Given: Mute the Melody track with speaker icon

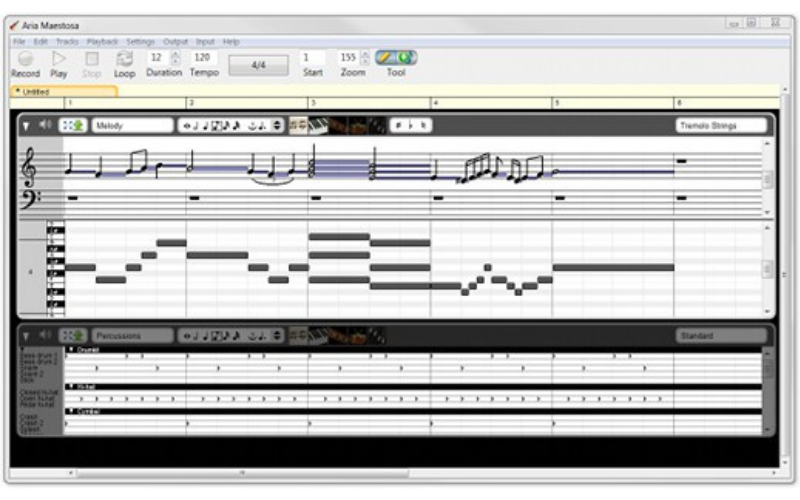Looking at the screenshot, I should 44,125.
